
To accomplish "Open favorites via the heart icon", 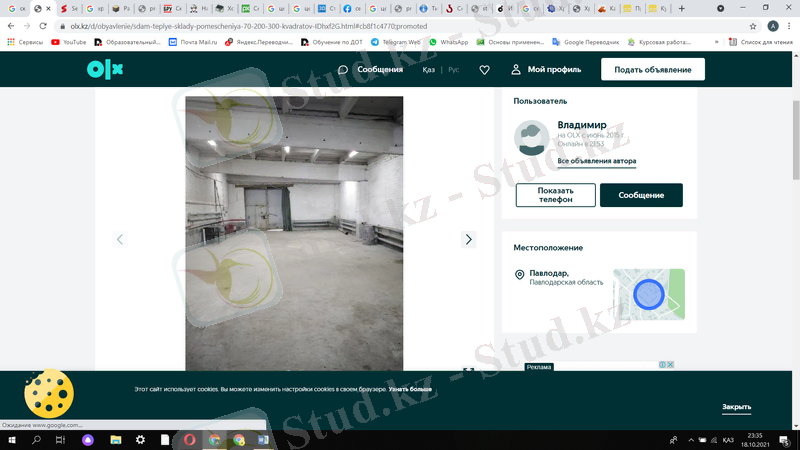I will 484,70.
